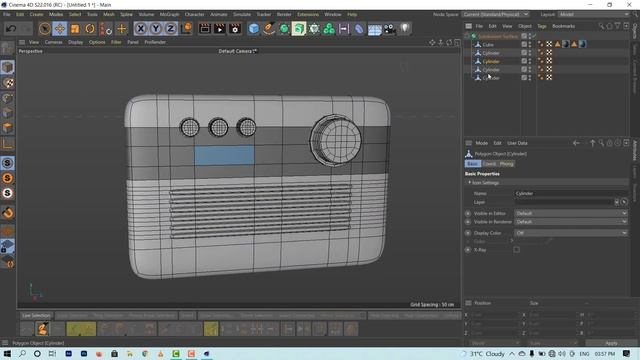Toggle the coordinate system icon

pos(186,29)
